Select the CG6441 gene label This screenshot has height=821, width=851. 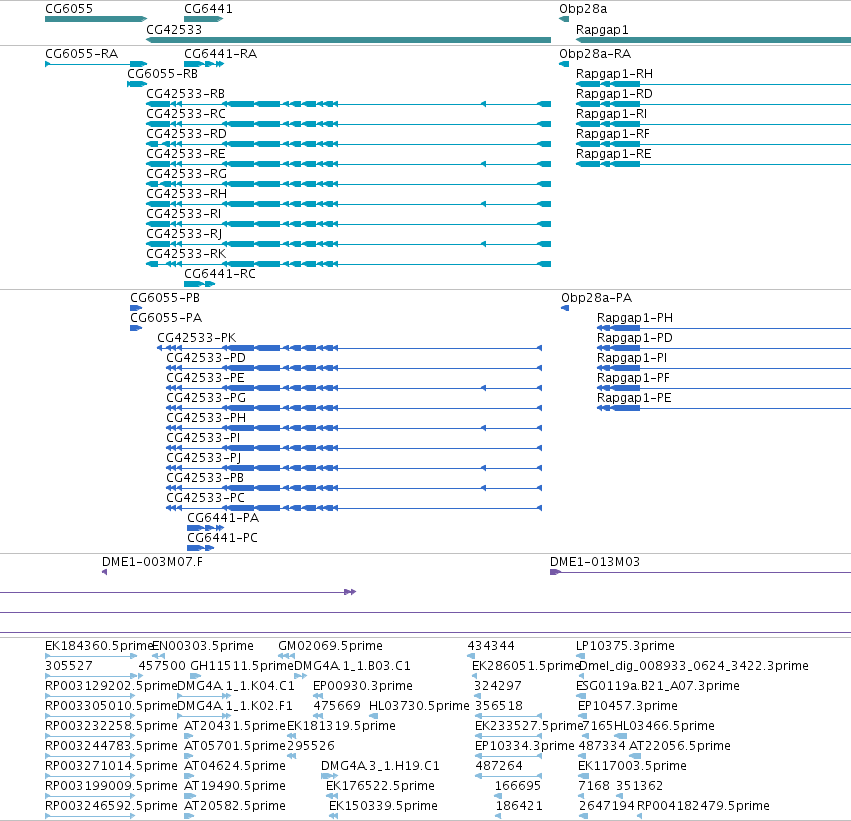click(208, 9)
